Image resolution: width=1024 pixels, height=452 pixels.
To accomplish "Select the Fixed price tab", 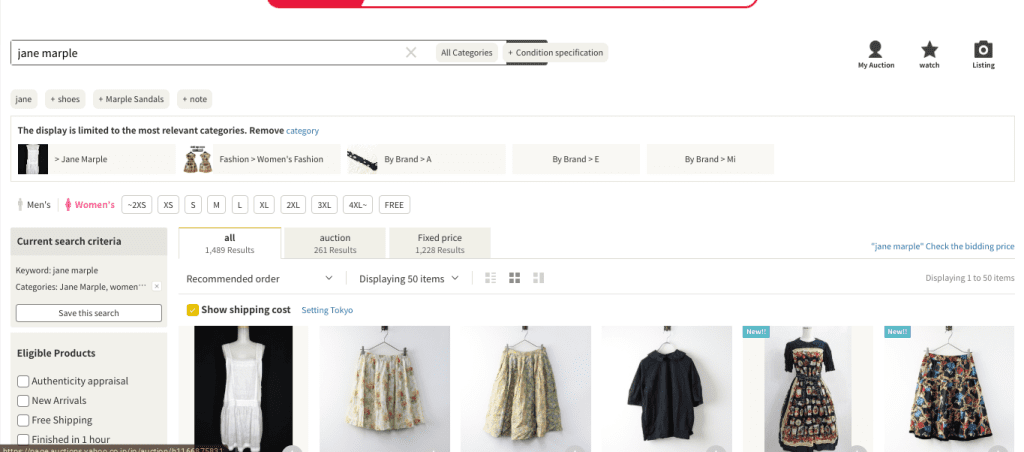I will click(440, 243).
